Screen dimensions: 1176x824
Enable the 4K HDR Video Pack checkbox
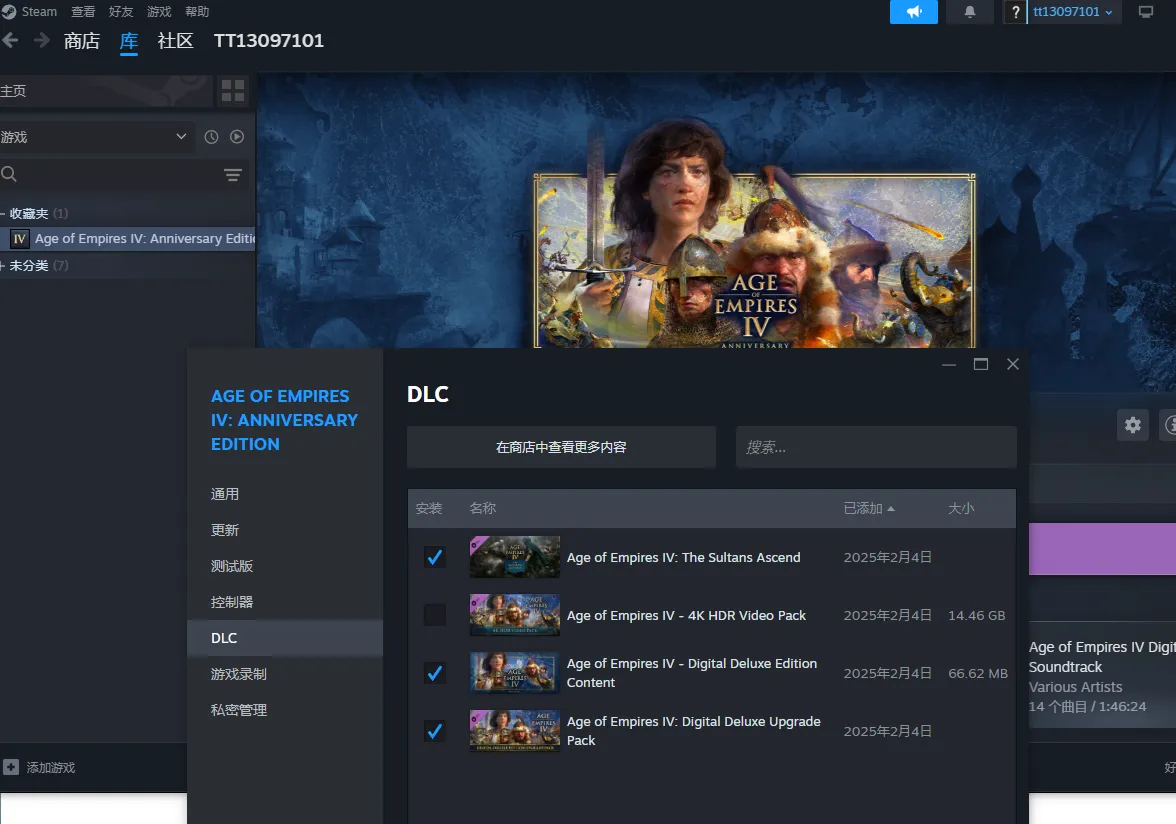point(435,615)
